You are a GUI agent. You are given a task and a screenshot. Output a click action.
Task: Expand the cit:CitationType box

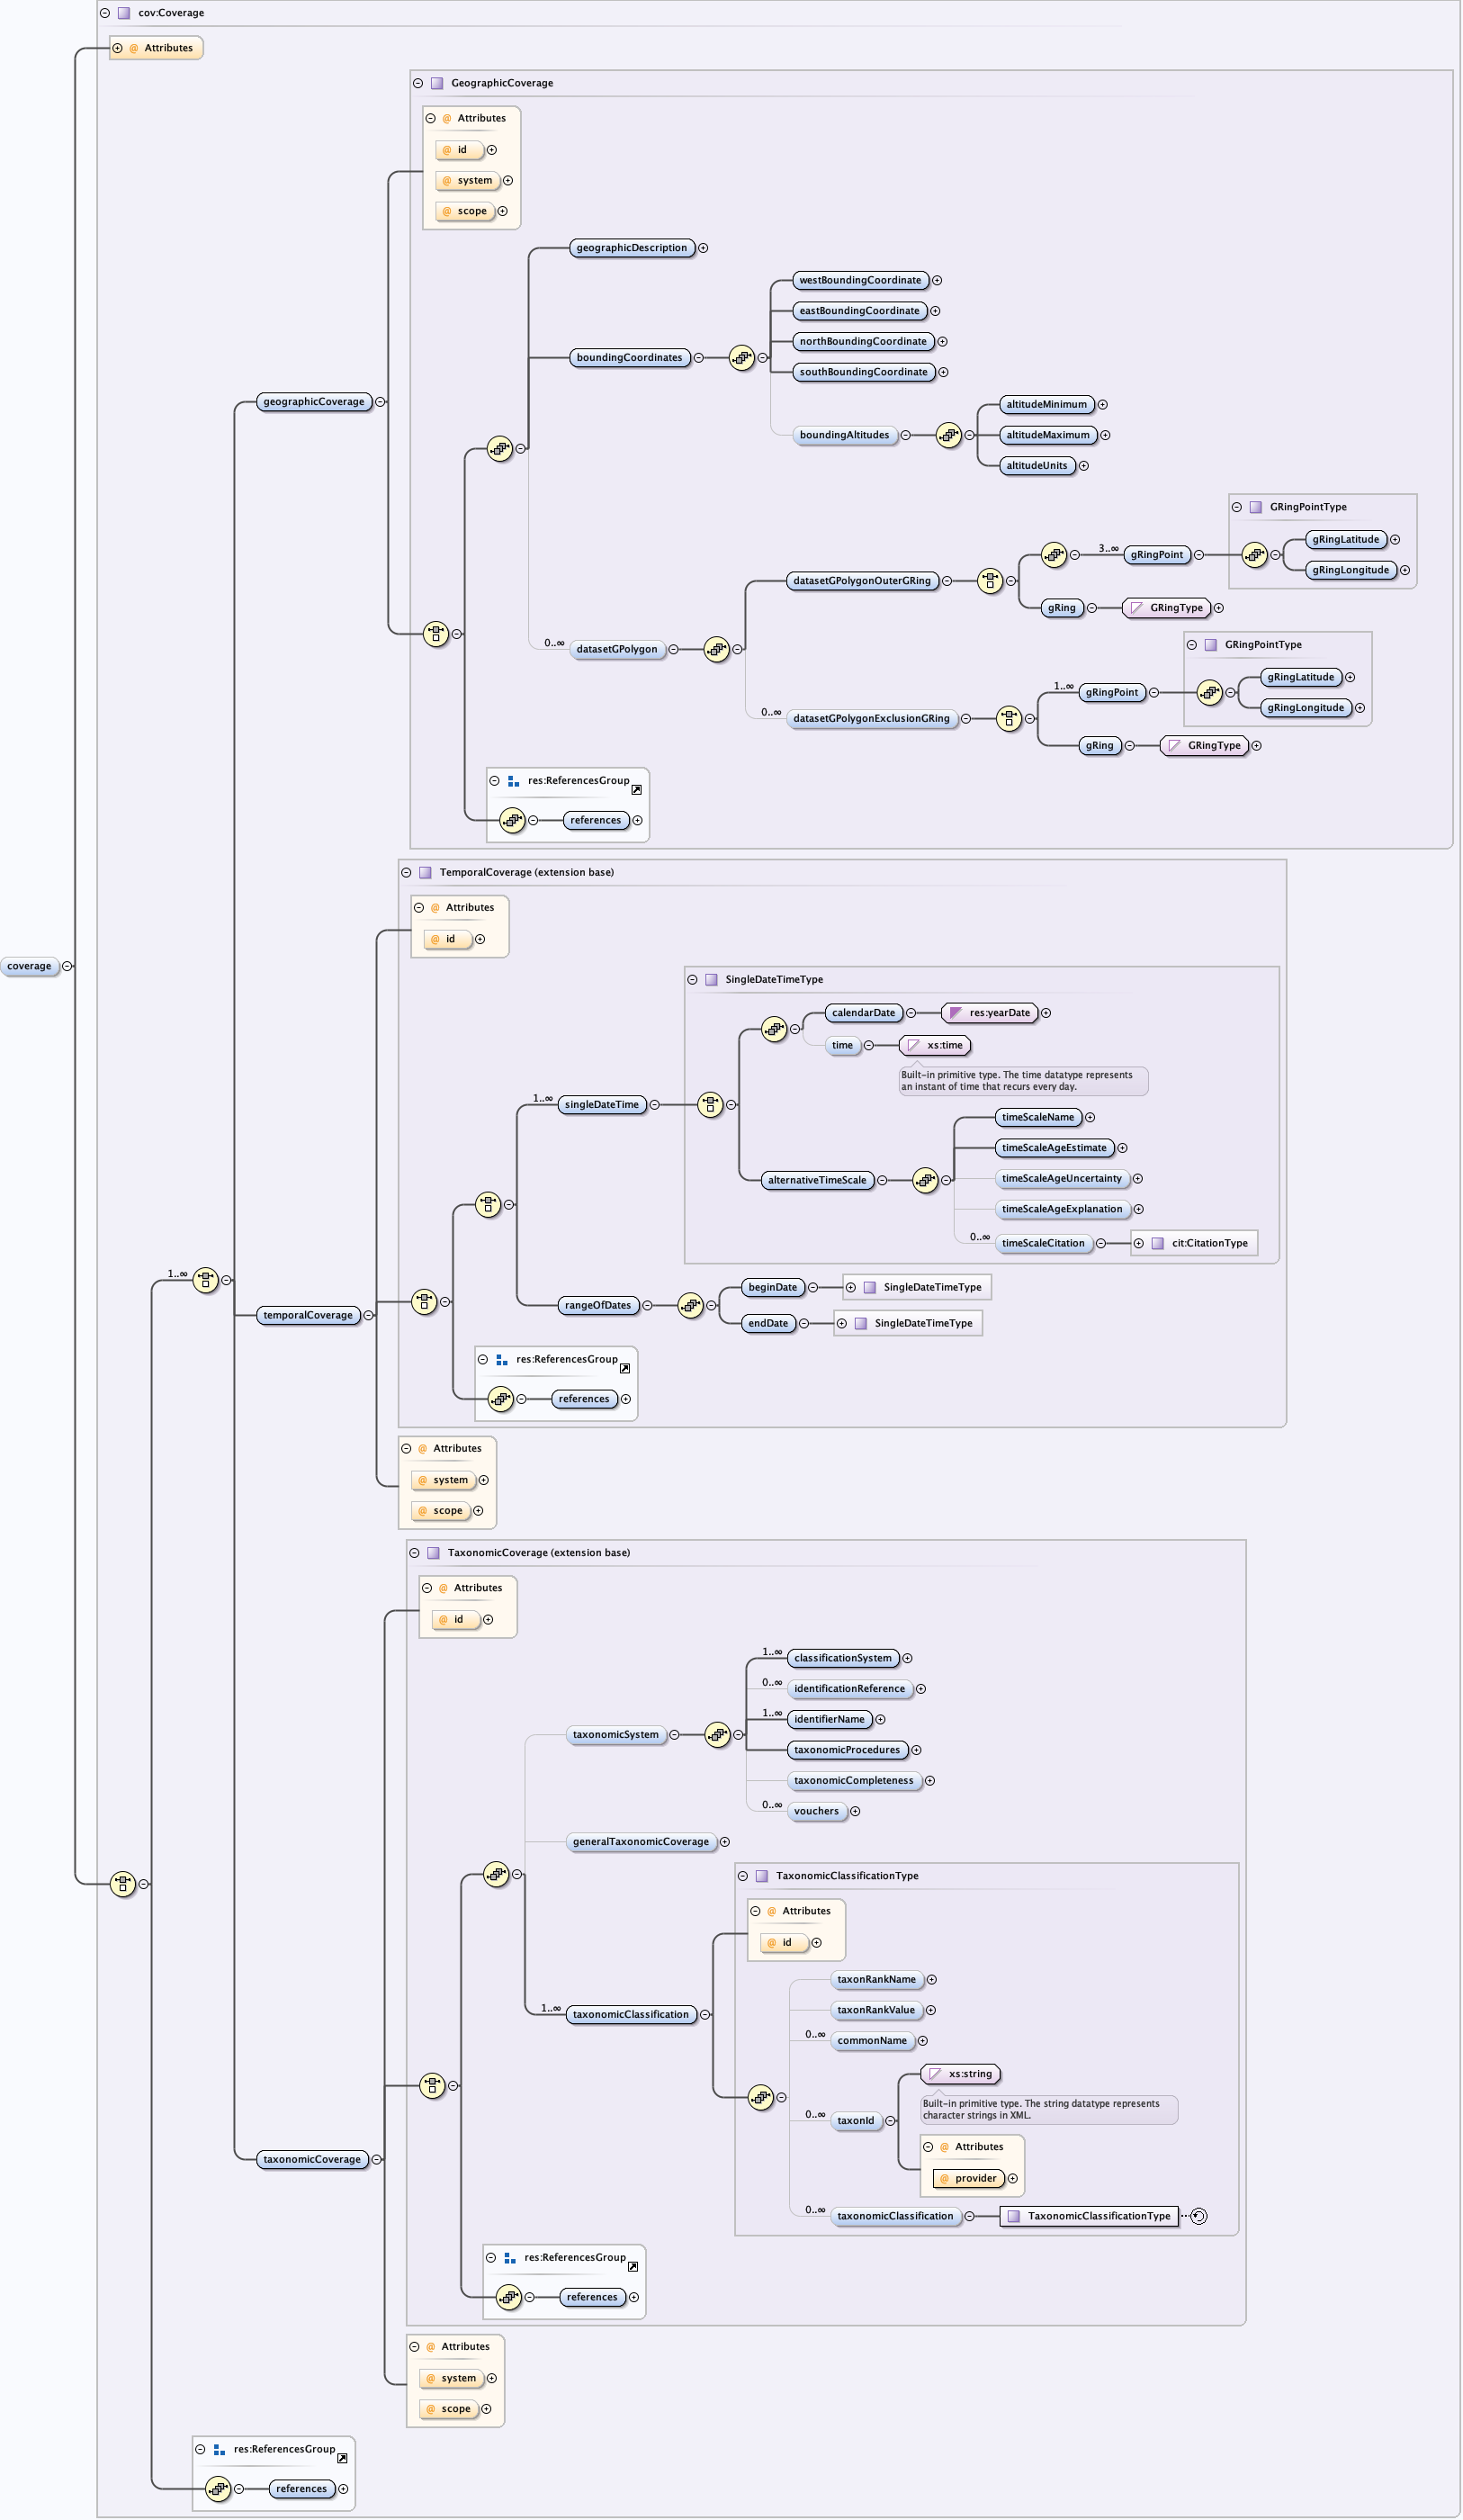point(1138,1244)
